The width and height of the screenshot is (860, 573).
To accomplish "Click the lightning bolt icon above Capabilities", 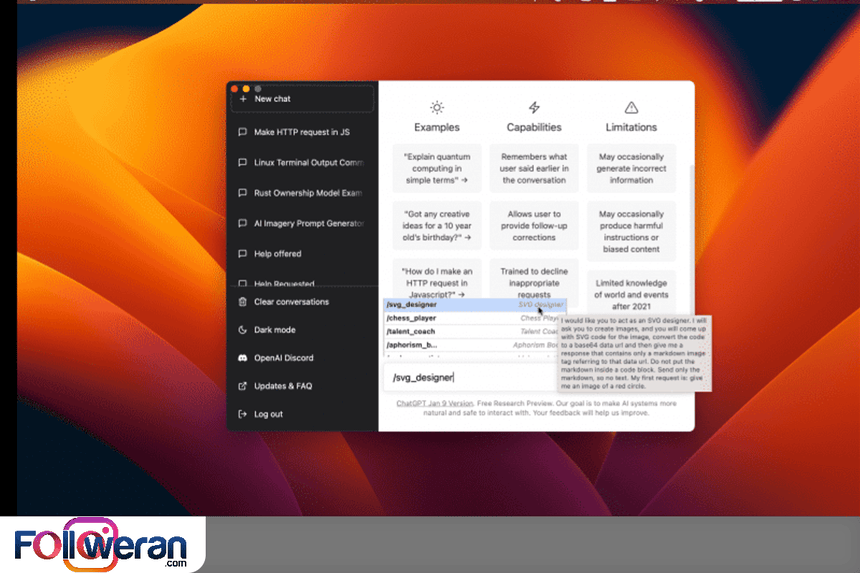I will pos(534,107).
